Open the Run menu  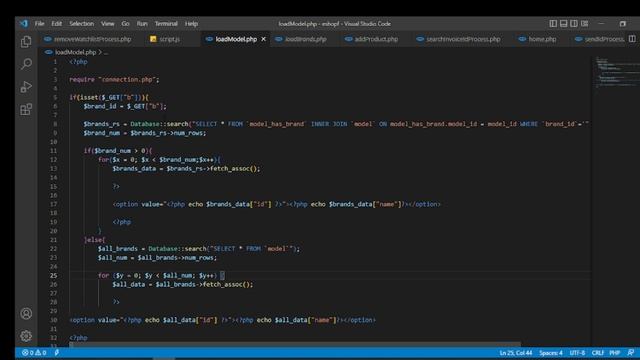coord(142,24)
